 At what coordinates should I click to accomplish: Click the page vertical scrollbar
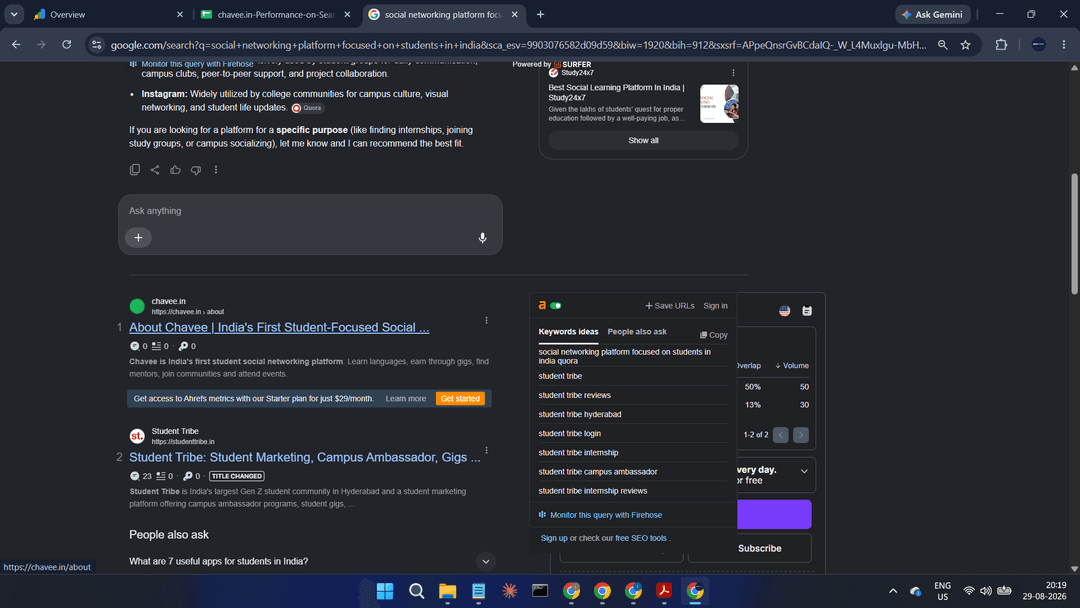[x=1074, y=234]
